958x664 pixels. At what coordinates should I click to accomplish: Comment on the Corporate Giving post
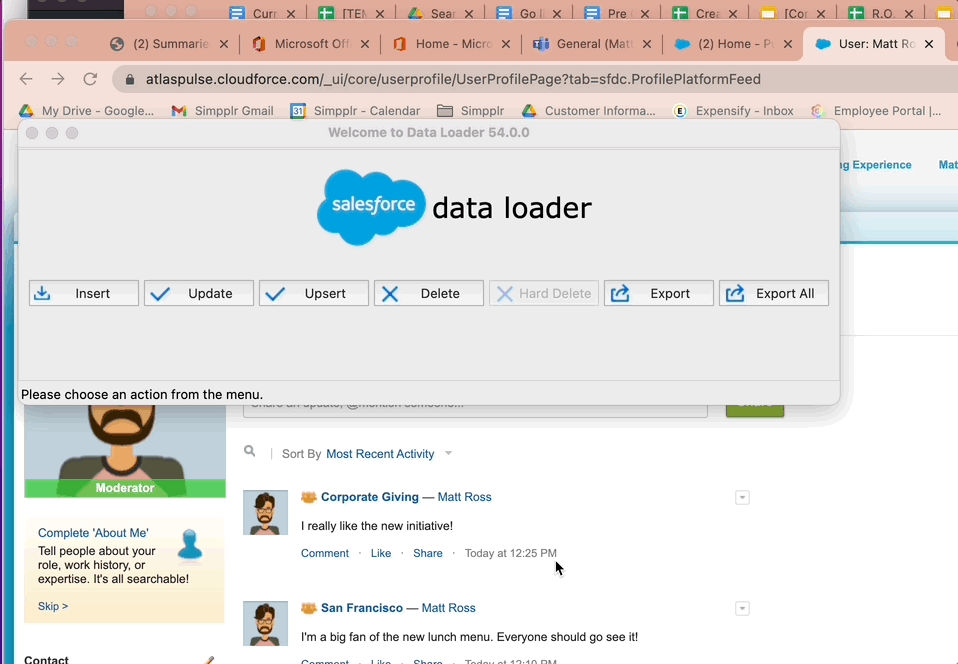click(x=324, y=553)
